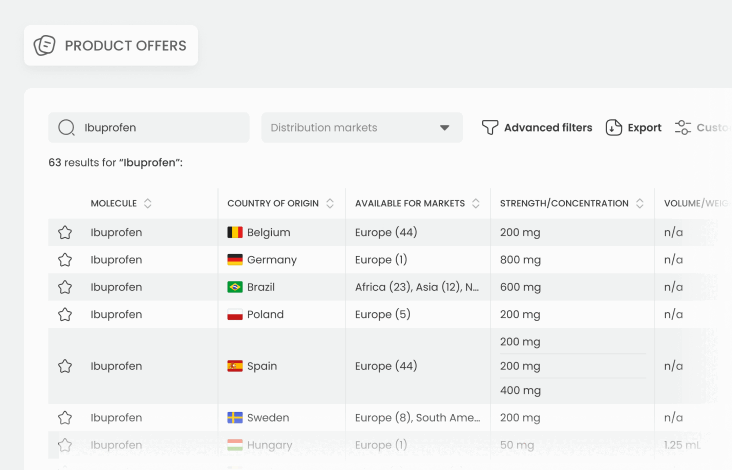Click the Belgium flag icon
Viewport: 732px width, 470px height.
point(235,232)
